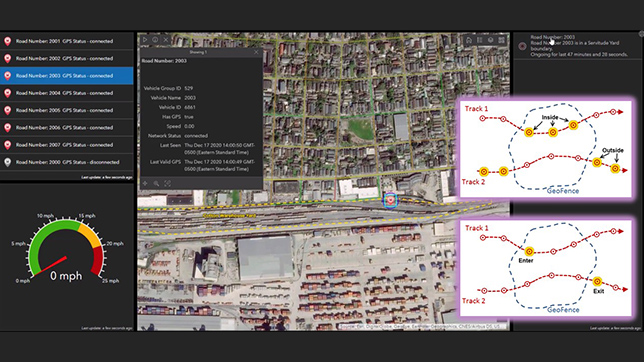This screenshot has width=644, height=362.
Task: Click the 'Network Status' value connected
Action: (196, 136)
